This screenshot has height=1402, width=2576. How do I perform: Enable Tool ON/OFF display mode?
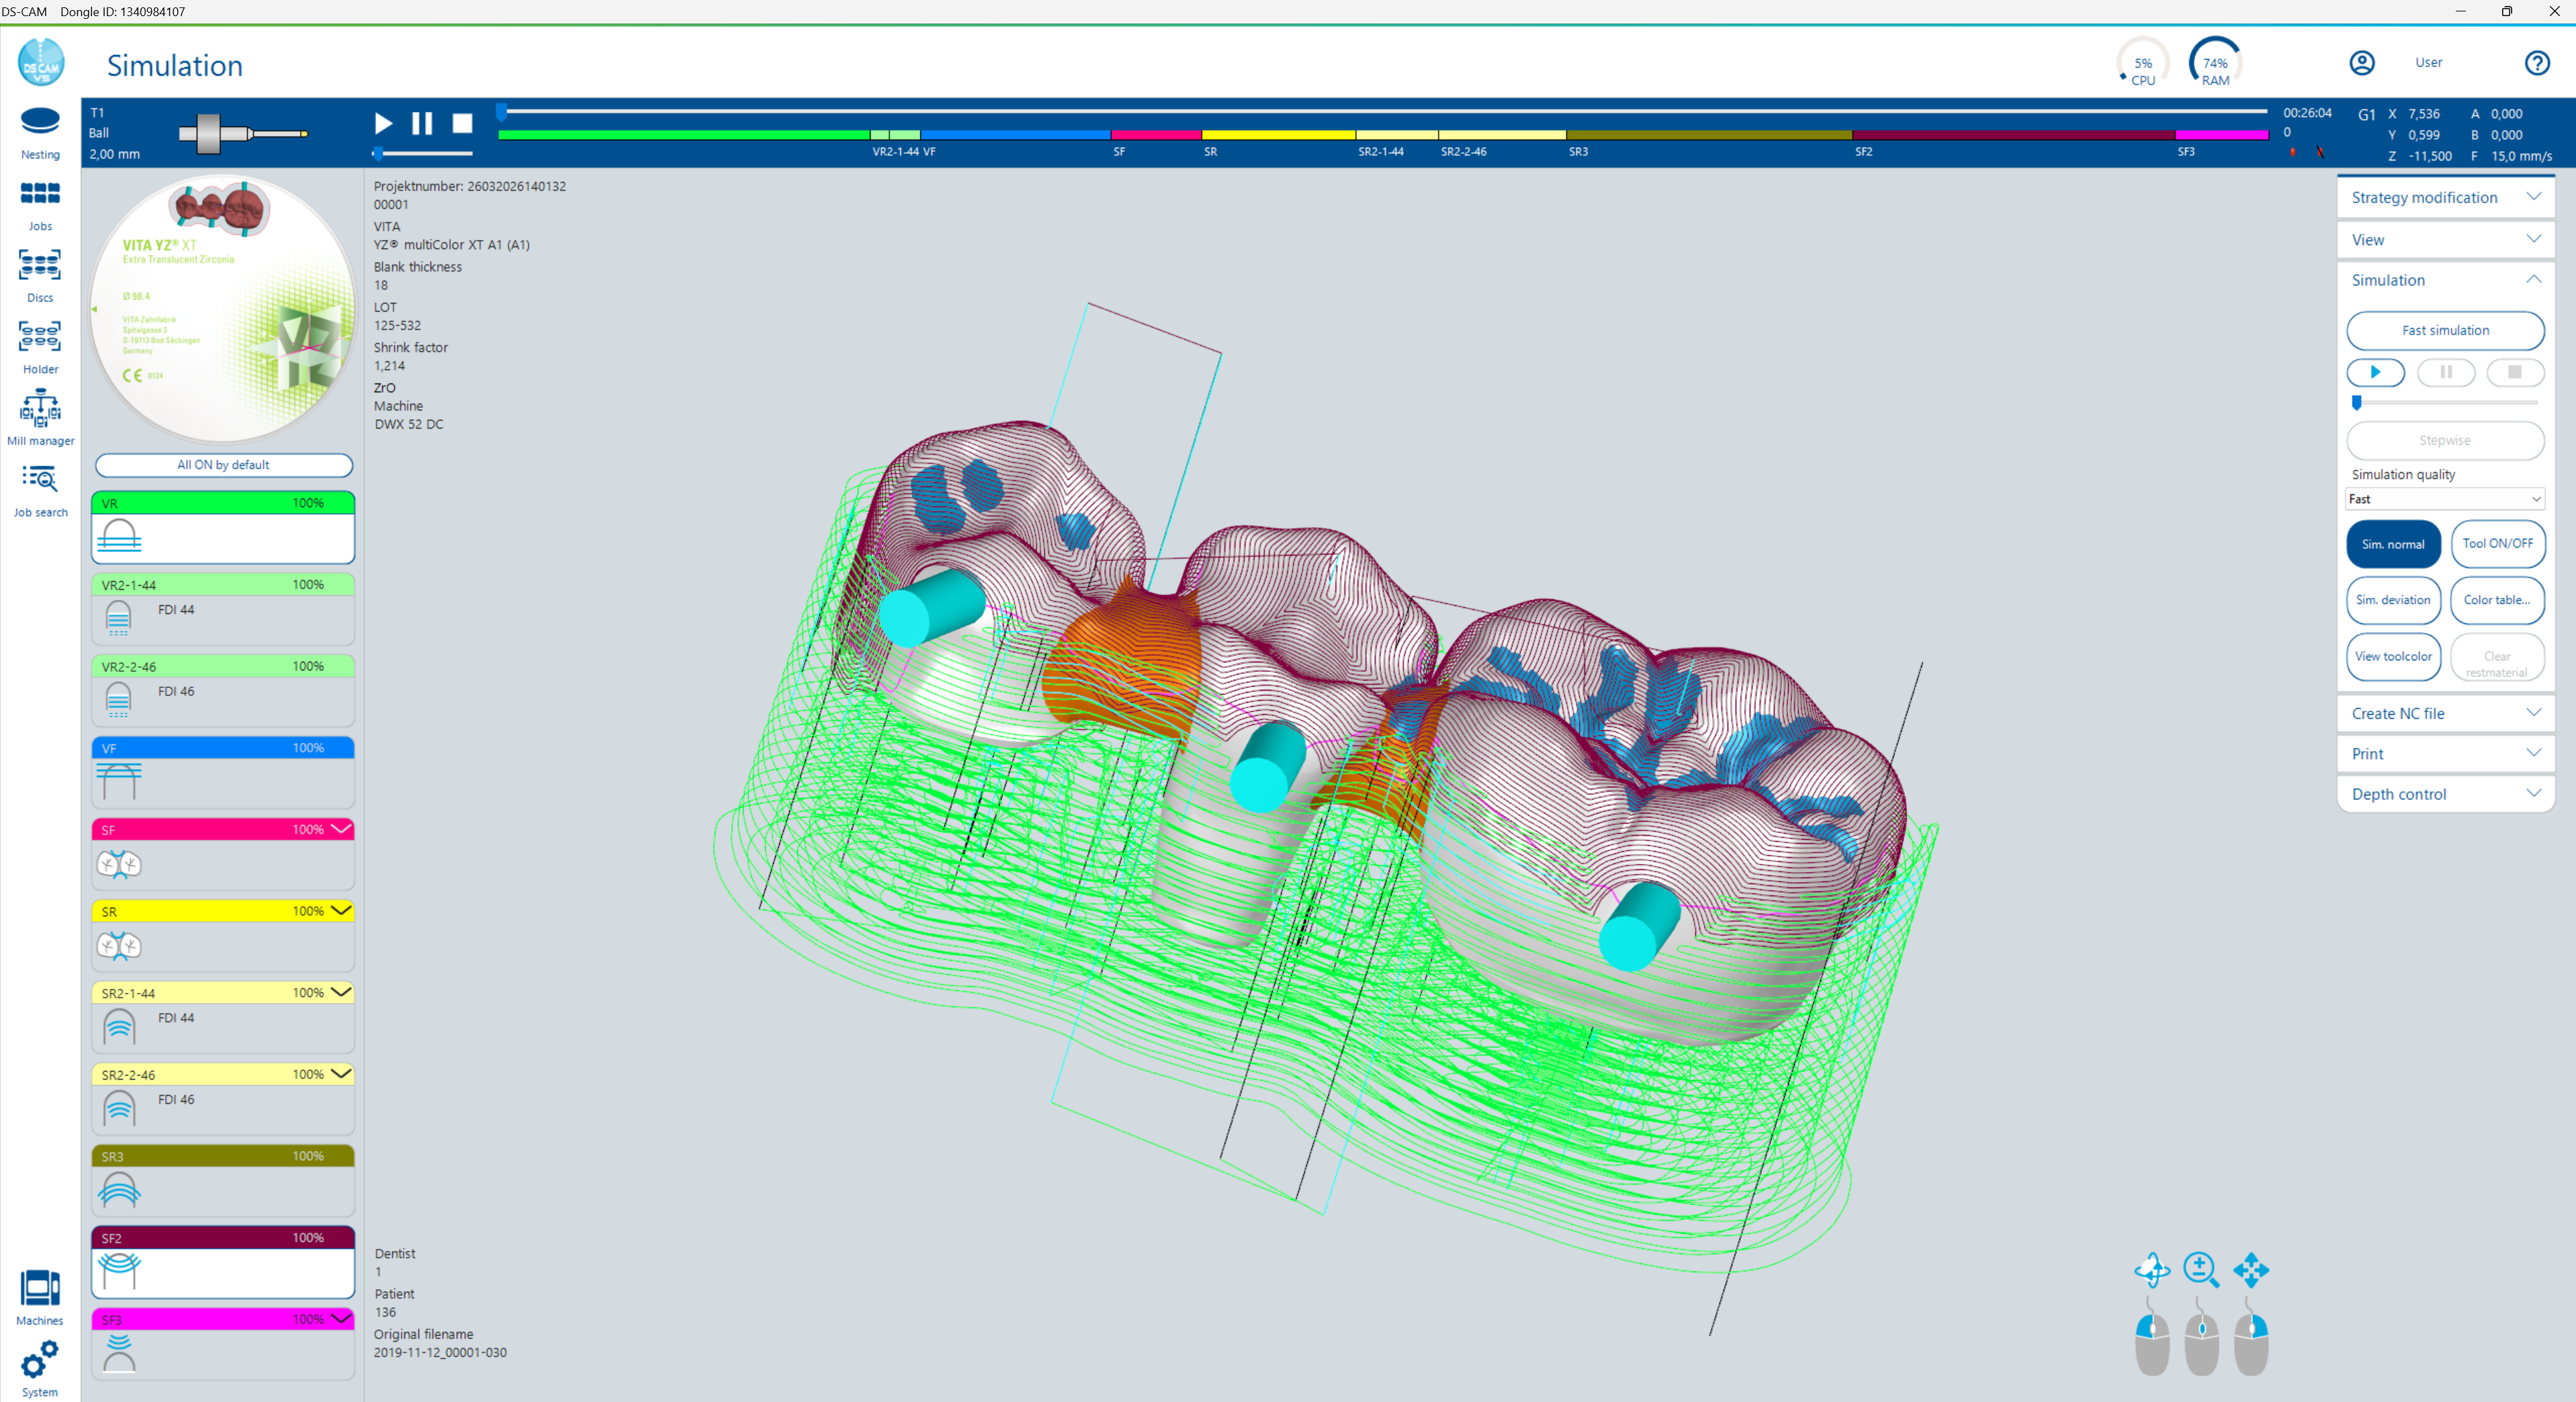2497,543
